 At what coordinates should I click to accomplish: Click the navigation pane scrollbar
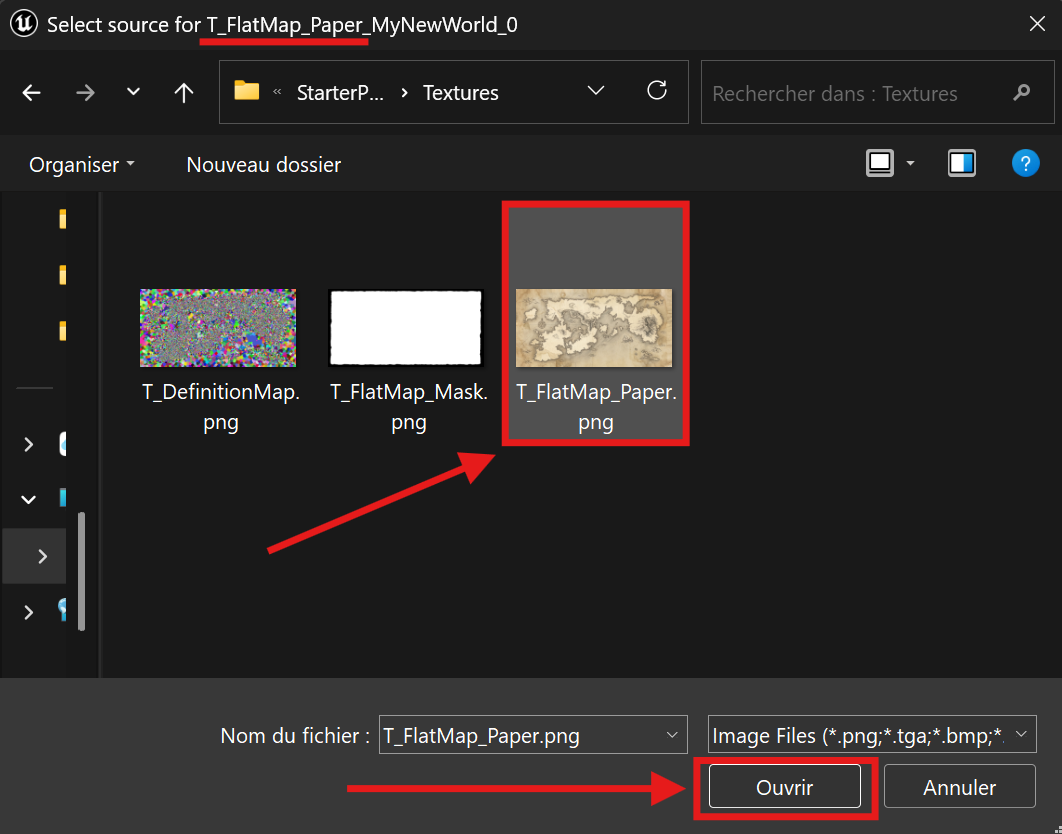click(82, 571)
